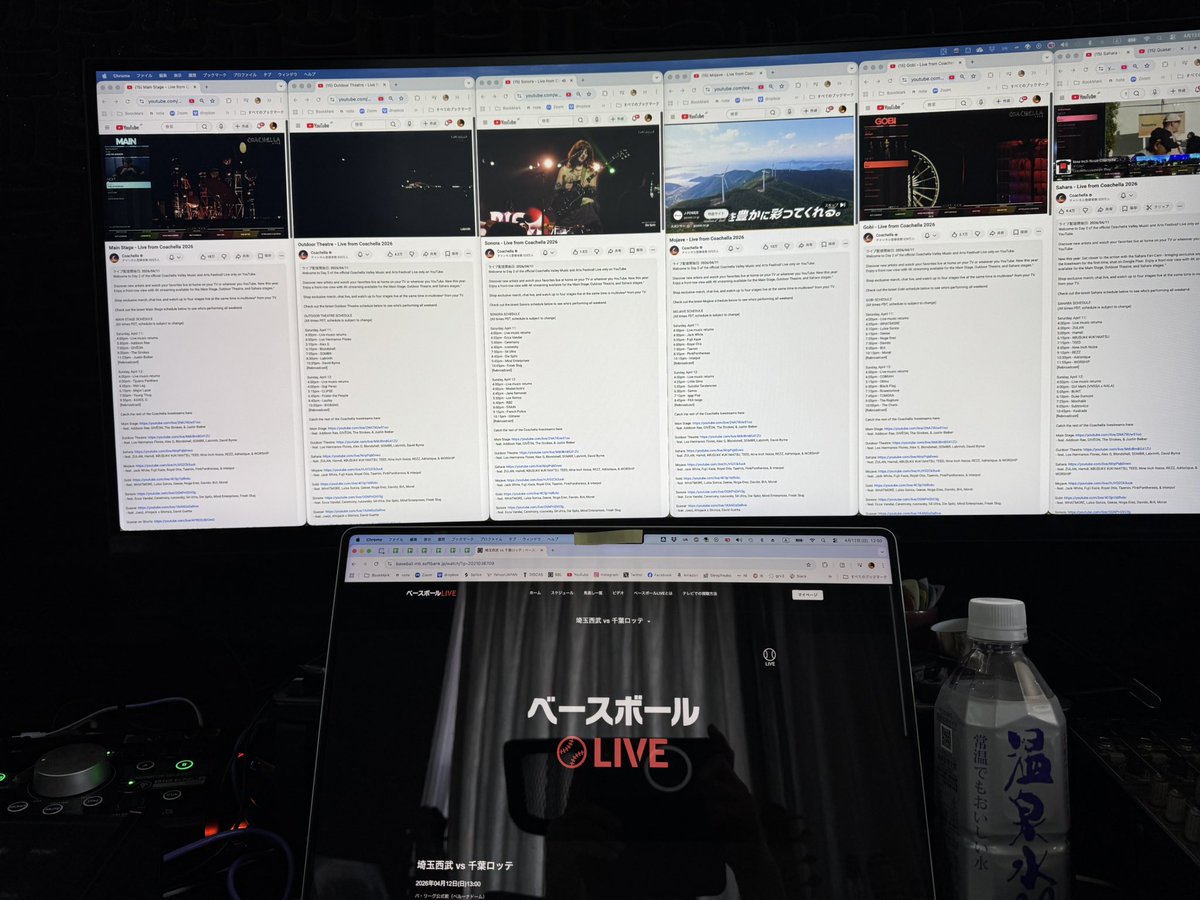The height and width of the screenshot is (900, 1200).
Task: Dislike the Mojave live video
Action: click(x=787, y=246)
